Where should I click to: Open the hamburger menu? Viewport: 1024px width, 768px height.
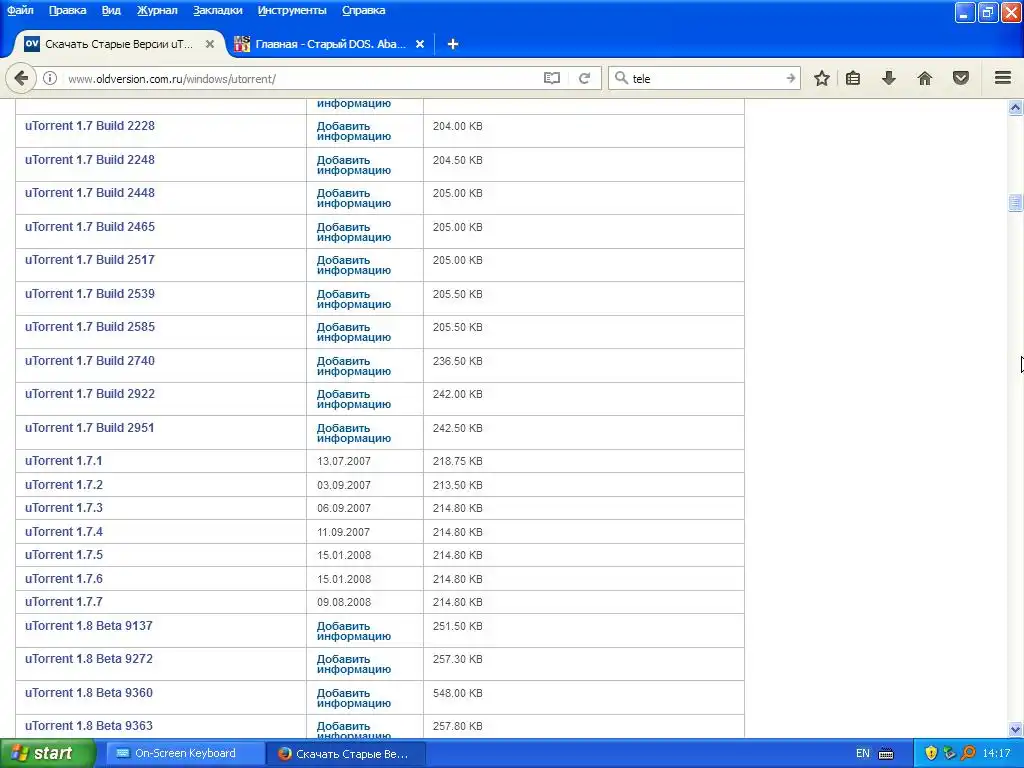click(x=1003, y=78)
